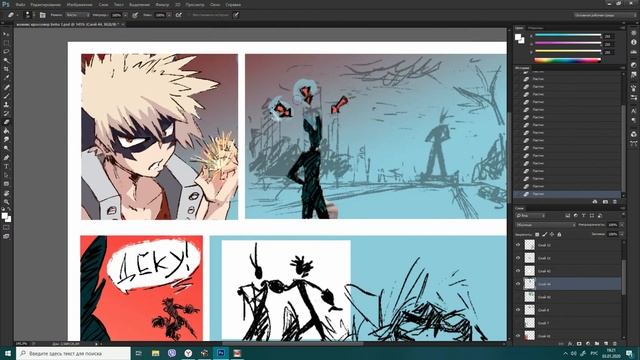Toggle Erase to History checkbox
This screenshot has width=640, height=360.
pos(190,15)
